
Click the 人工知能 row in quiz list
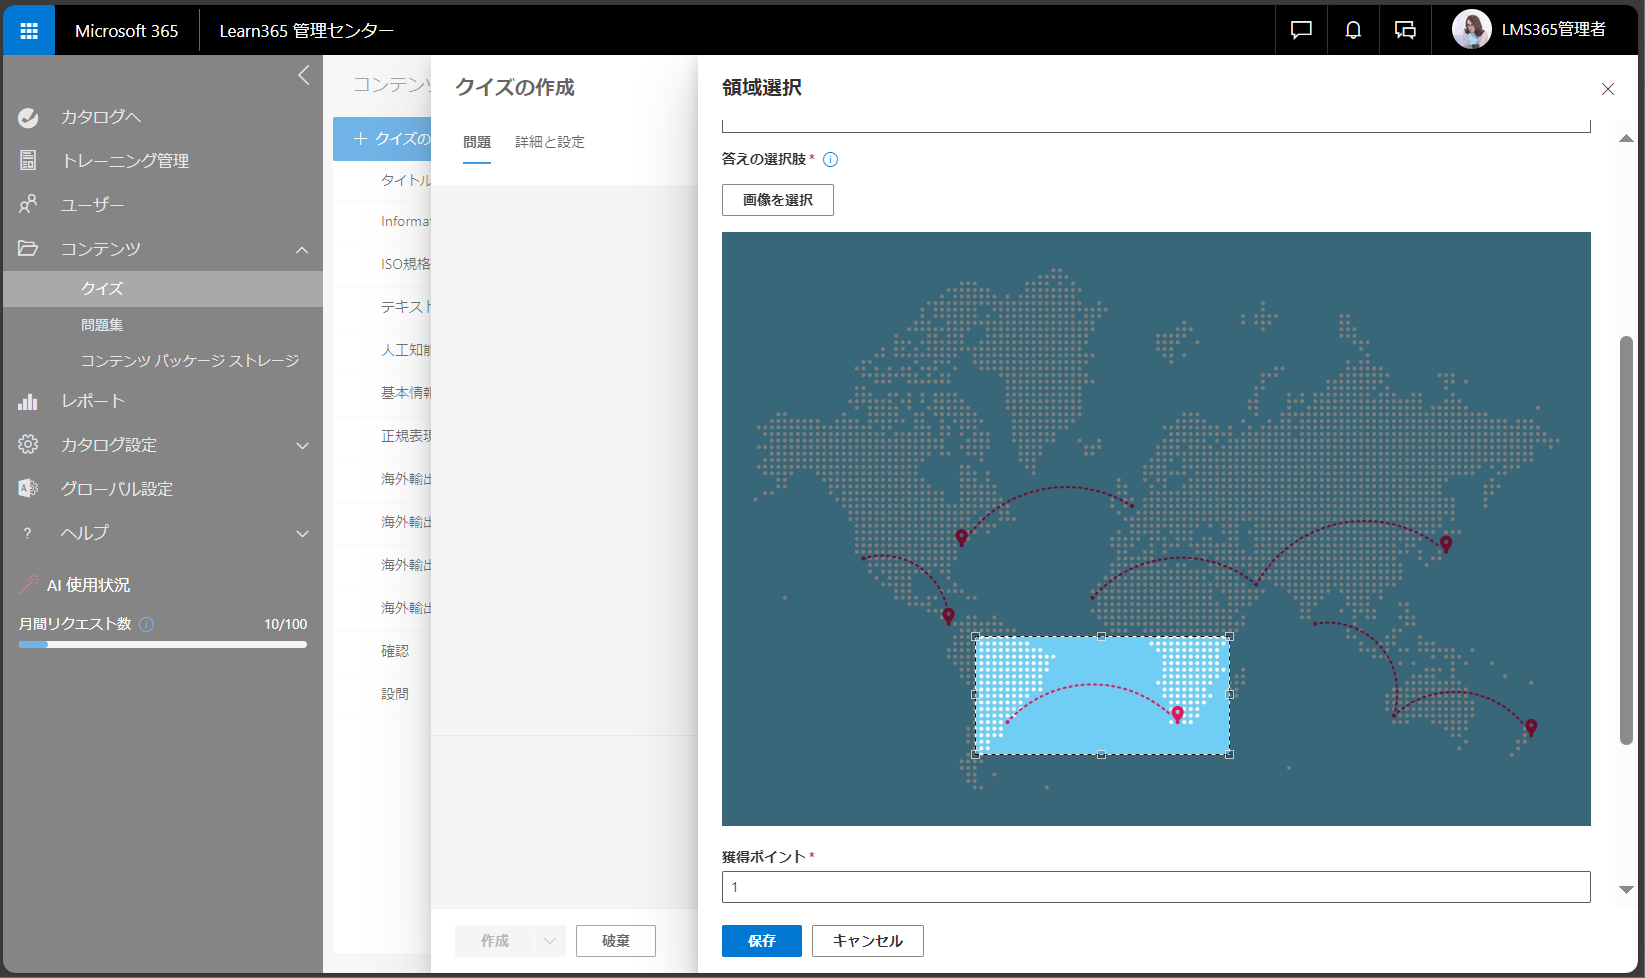pos(382,350)
